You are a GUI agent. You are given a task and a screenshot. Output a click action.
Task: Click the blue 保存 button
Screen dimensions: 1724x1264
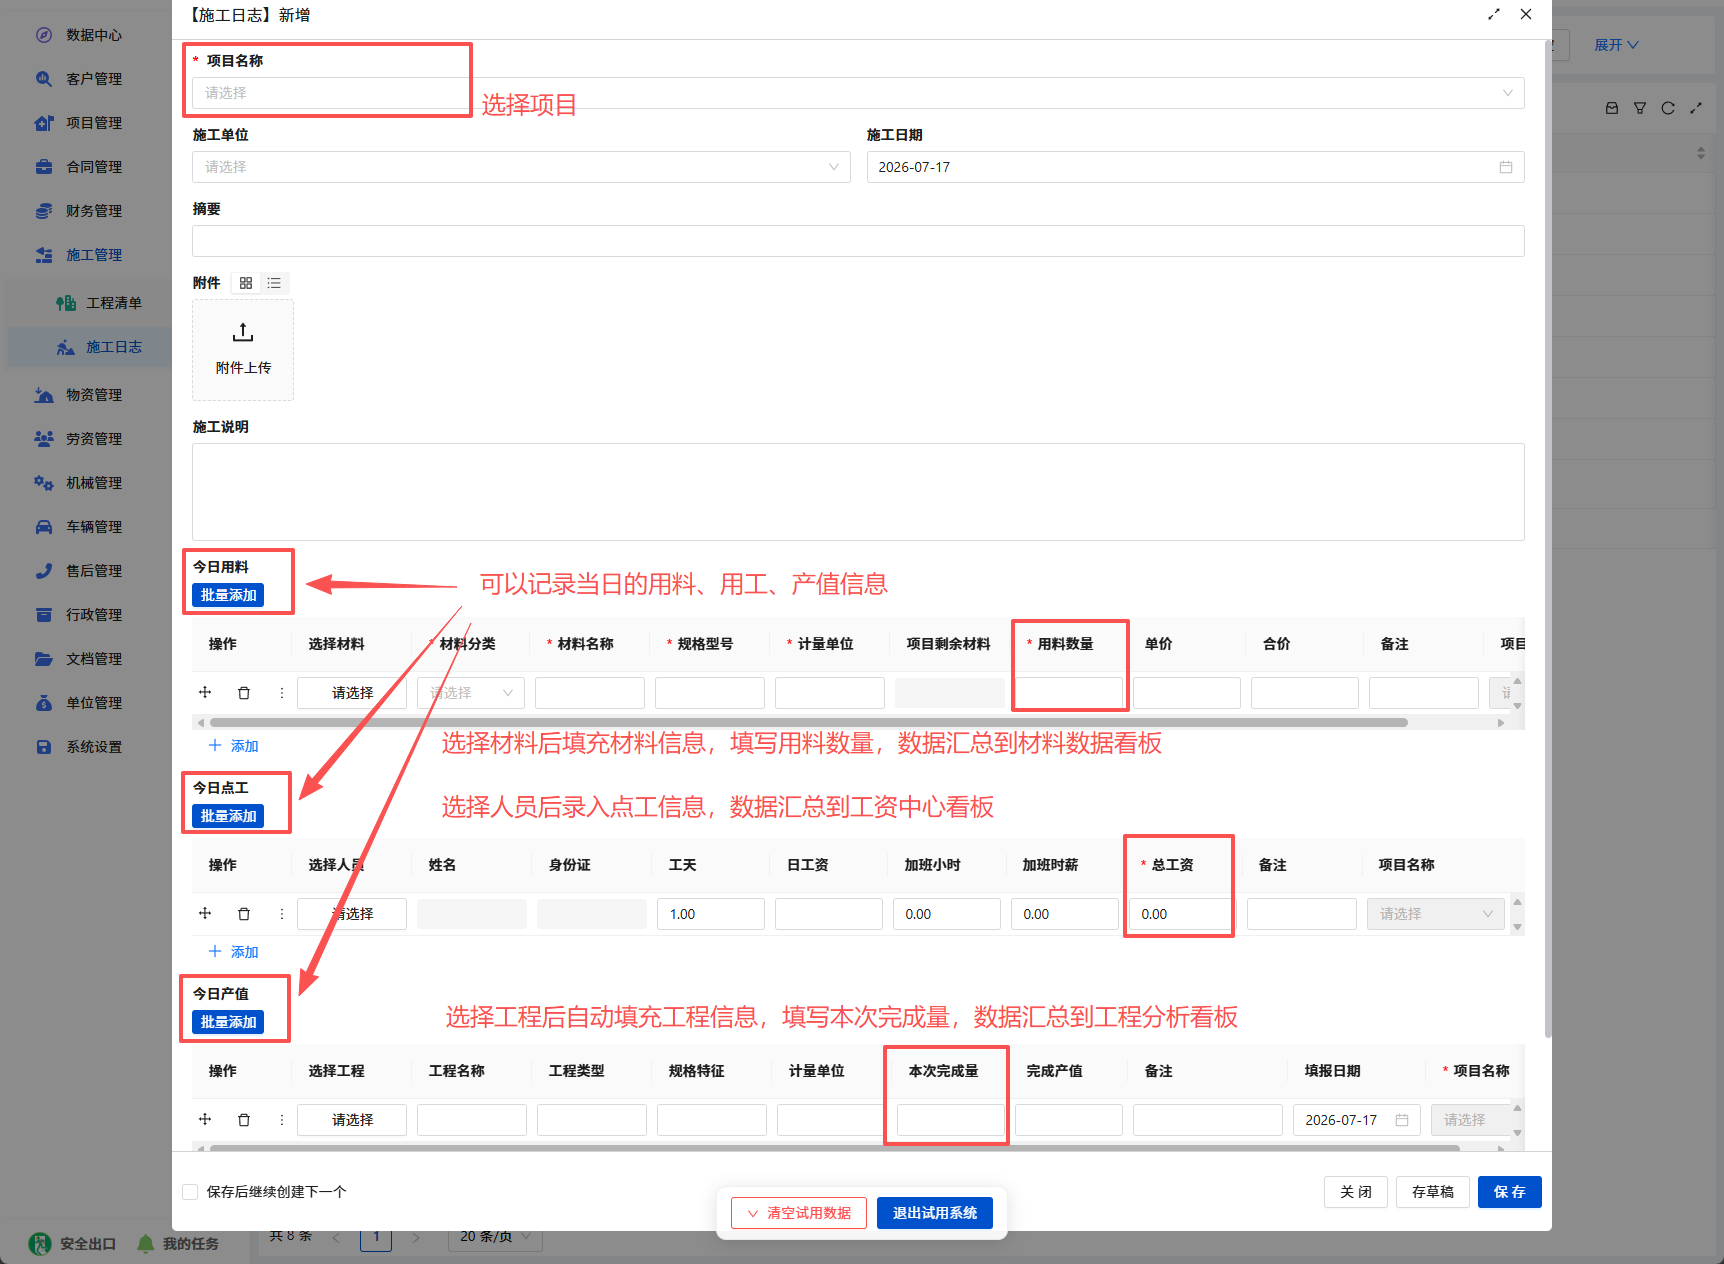point(1510,1192)
